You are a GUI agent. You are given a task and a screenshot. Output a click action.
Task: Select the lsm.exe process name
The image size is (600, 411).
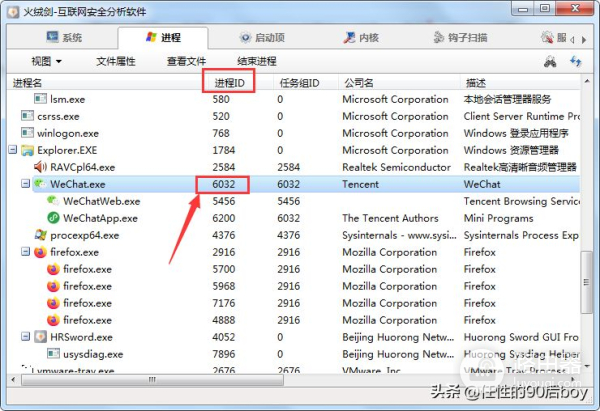67,99
